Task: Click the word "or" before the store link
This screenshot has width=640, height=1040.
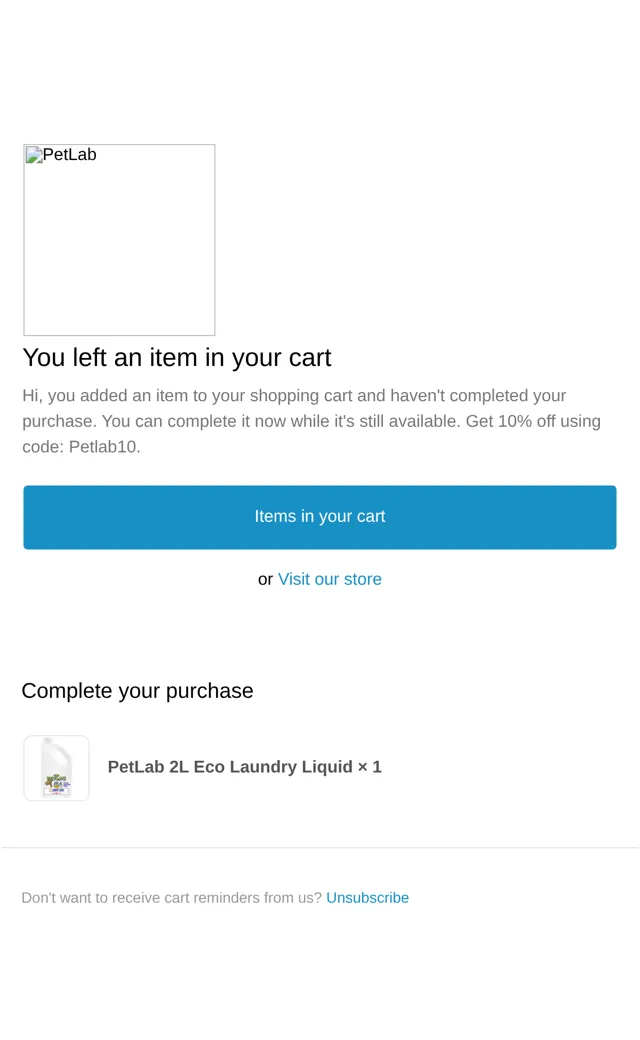Action: pyautogui.click(x=265, y=580)
